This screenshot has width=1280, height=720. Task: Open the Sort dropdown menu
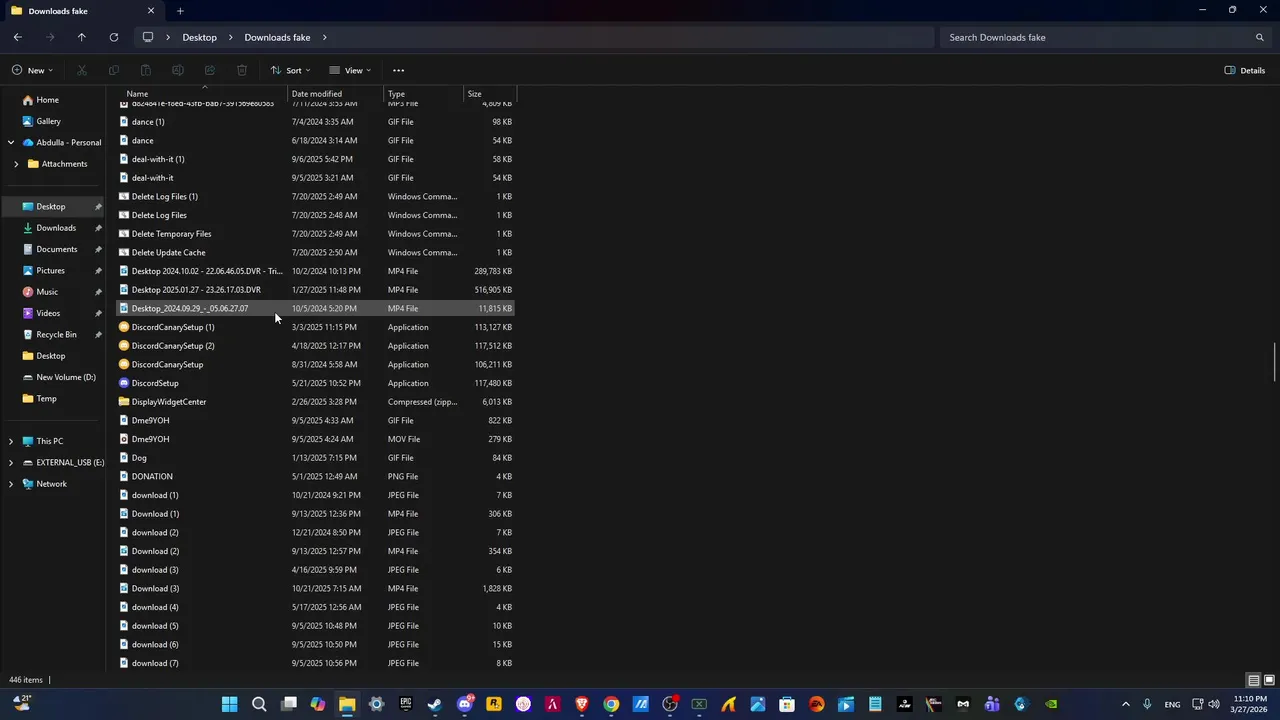click(291, 70)
